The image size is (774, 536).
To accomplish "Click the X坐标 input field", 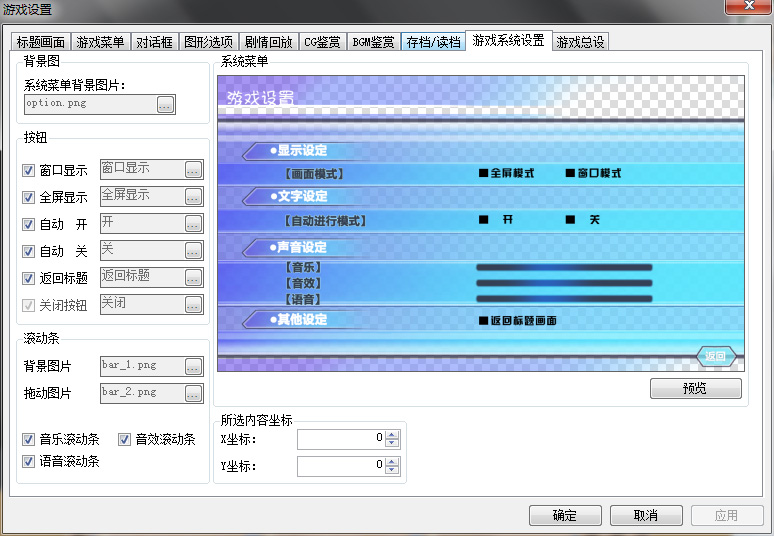I will pyautogui.click(x=341, y=439).
